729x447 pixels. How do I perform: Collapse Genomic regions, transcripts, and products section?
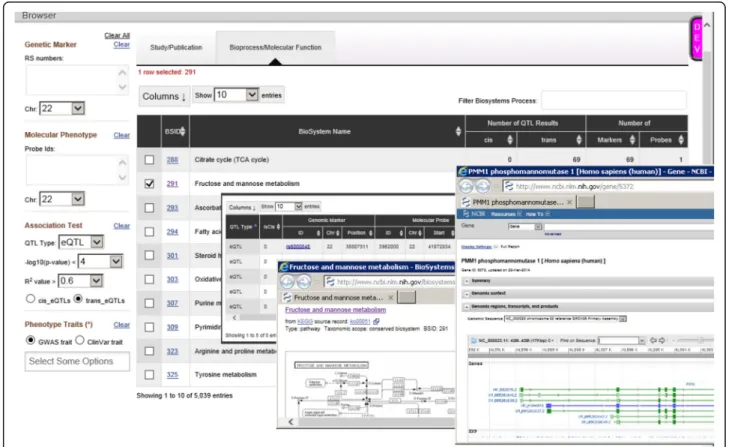pos(468,307)
